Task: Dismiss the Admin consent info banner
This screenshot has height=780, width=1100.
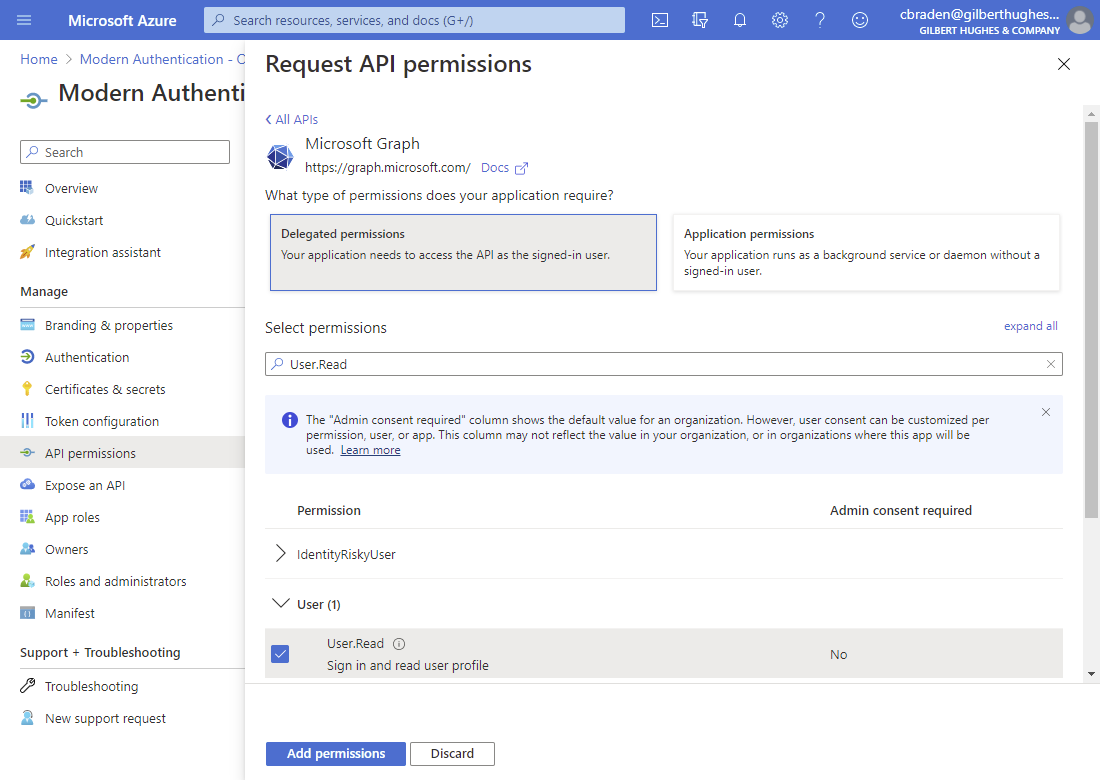Action: coord(1045,412)
